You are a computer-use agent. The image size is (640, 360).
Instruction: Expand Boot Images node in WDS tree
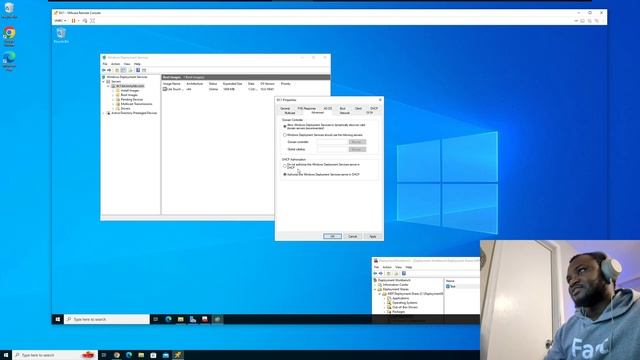[x=113, y=95]
